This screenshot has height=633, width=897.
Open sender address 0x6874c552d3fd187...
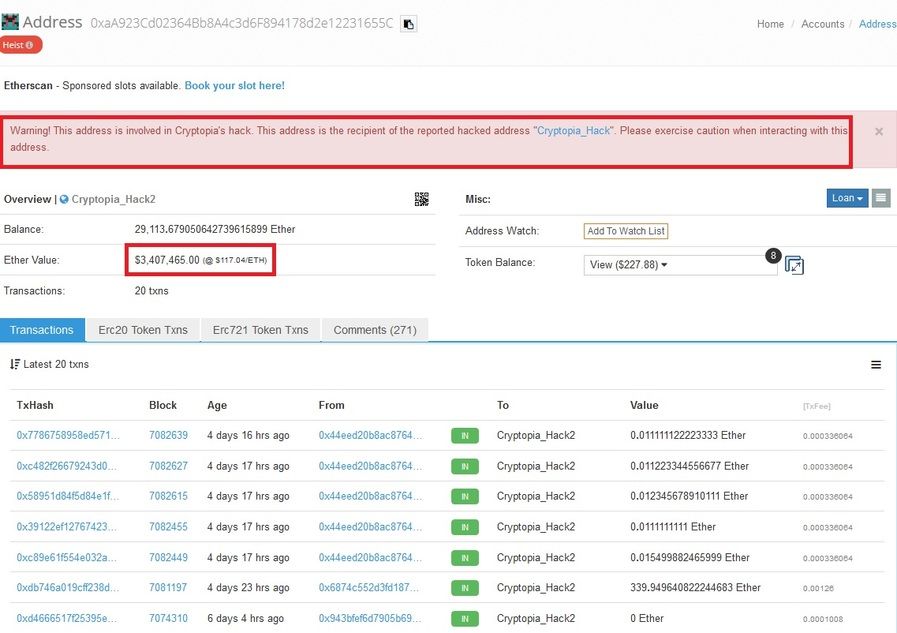[x=369, y=588]
